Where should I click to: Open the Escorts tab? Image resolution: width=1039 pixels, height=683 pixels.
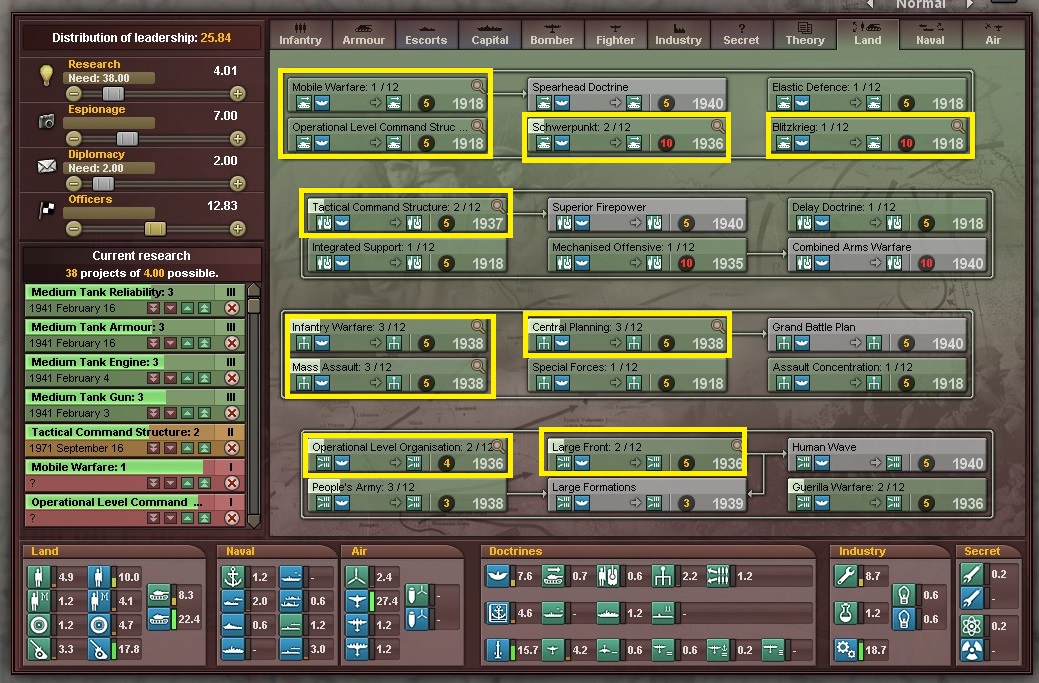tap(426, 34)
